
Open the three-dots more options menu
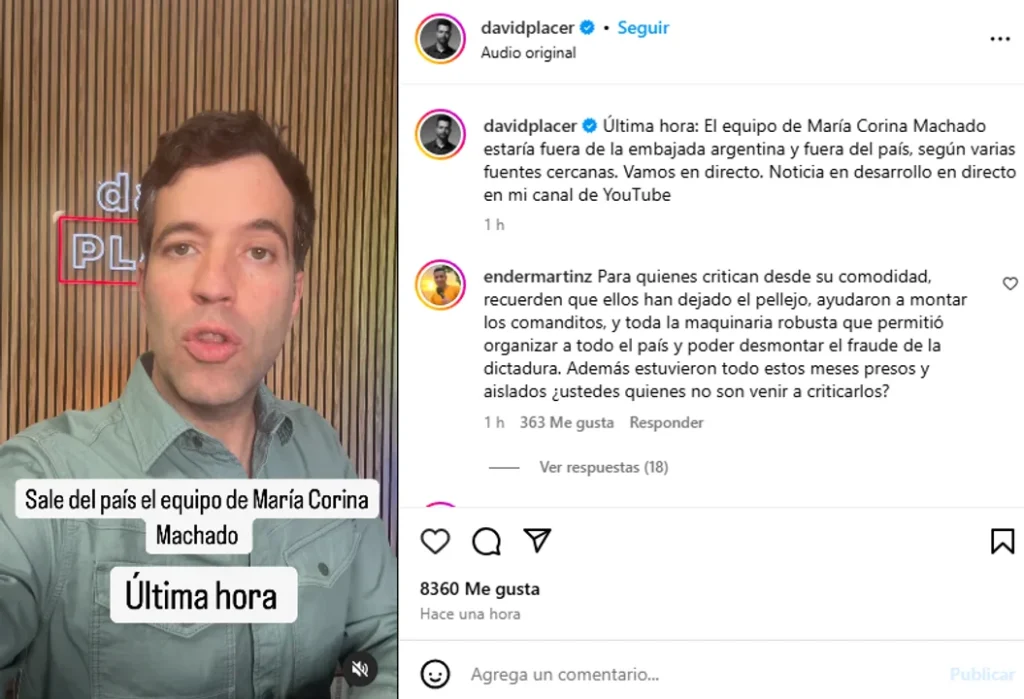1000,39
